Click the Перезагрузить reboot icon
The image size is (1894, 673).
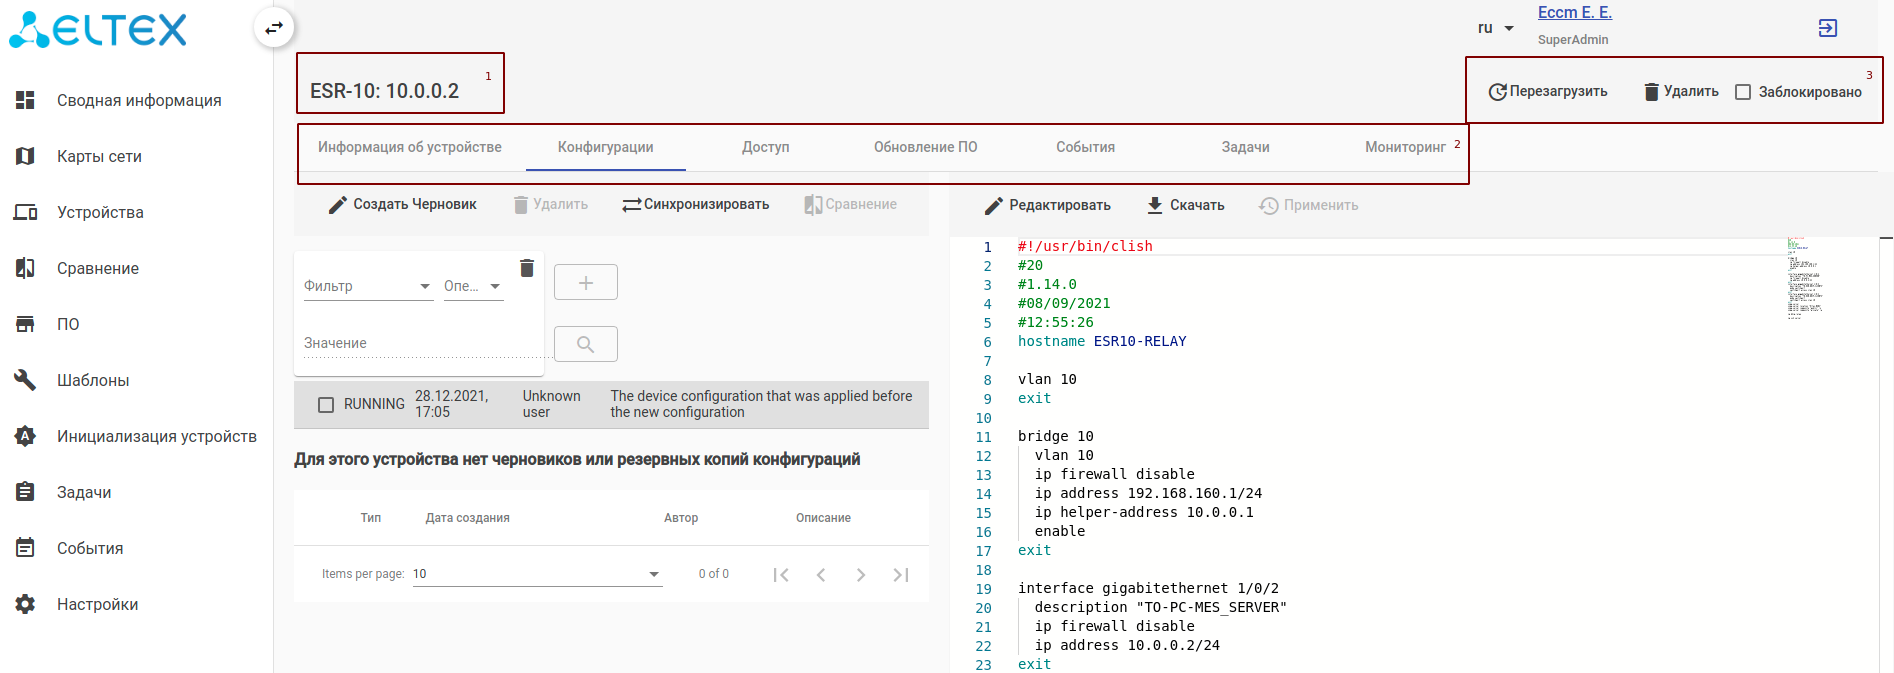(x=1497, y=92)
